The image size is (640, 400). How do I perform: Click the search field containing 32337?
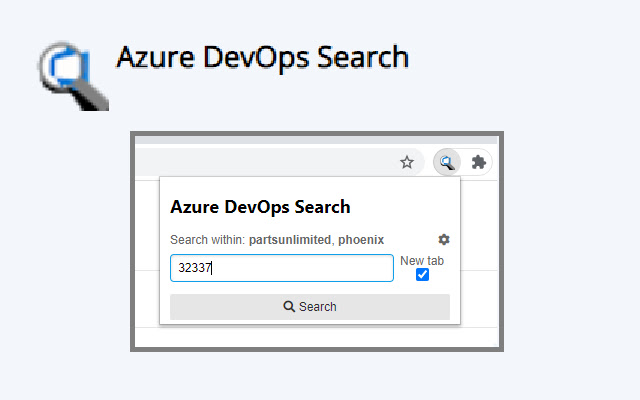click(281, 268)
